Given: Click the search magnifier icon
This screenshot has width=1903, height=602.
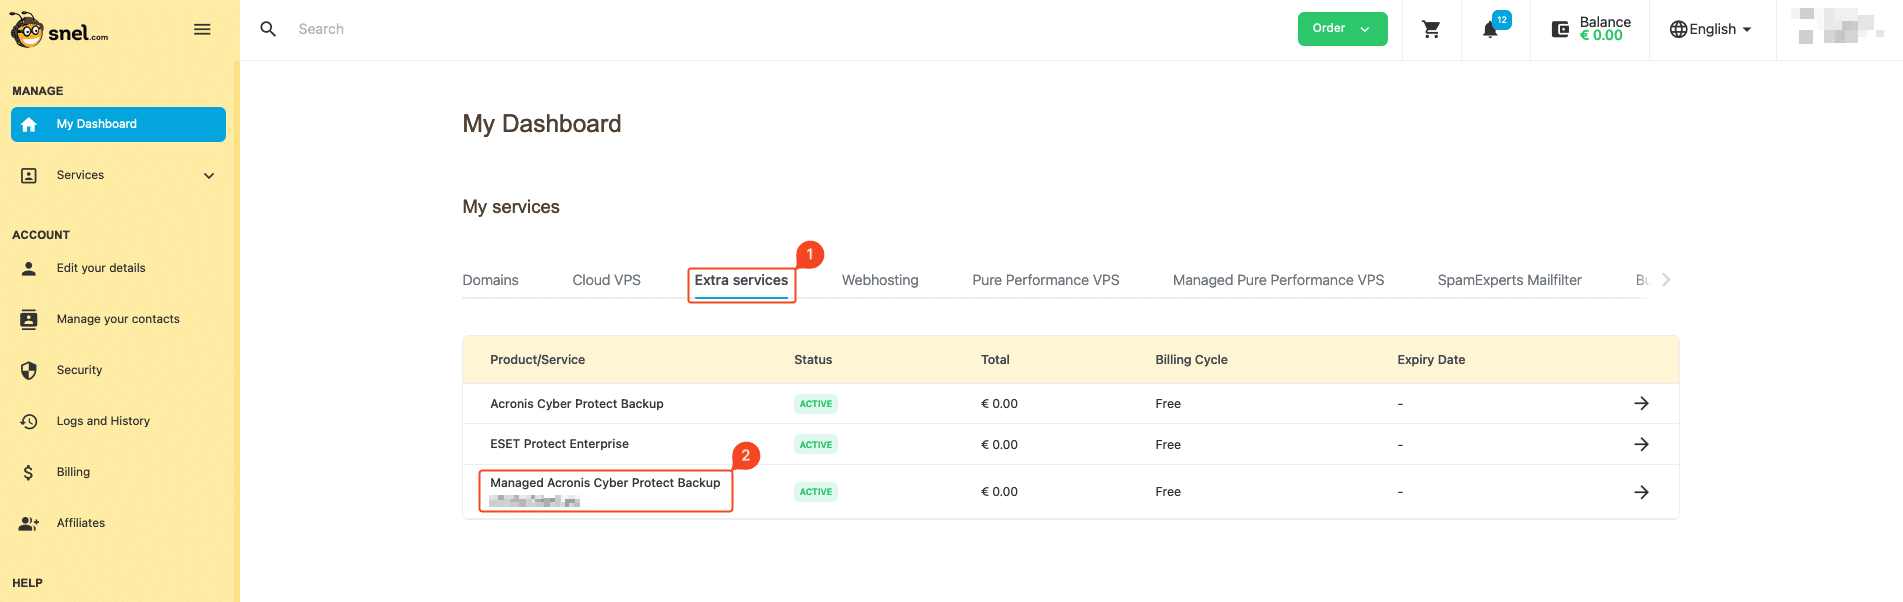Looking at the screenshot, I should [x=268, y=29].
